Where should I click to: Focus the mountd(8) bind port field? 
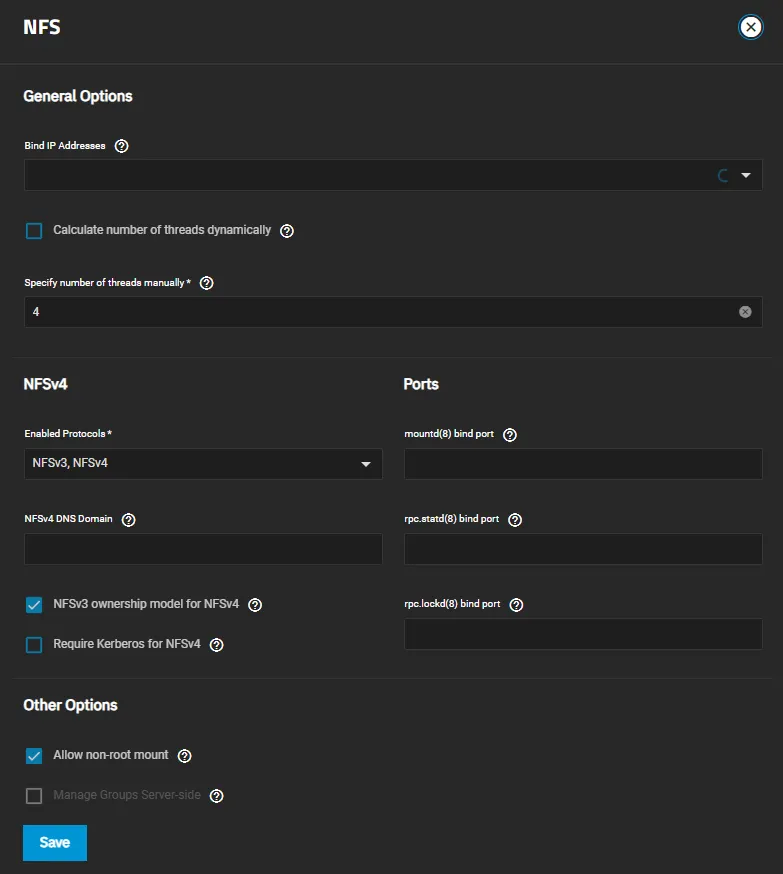(583, 463)
